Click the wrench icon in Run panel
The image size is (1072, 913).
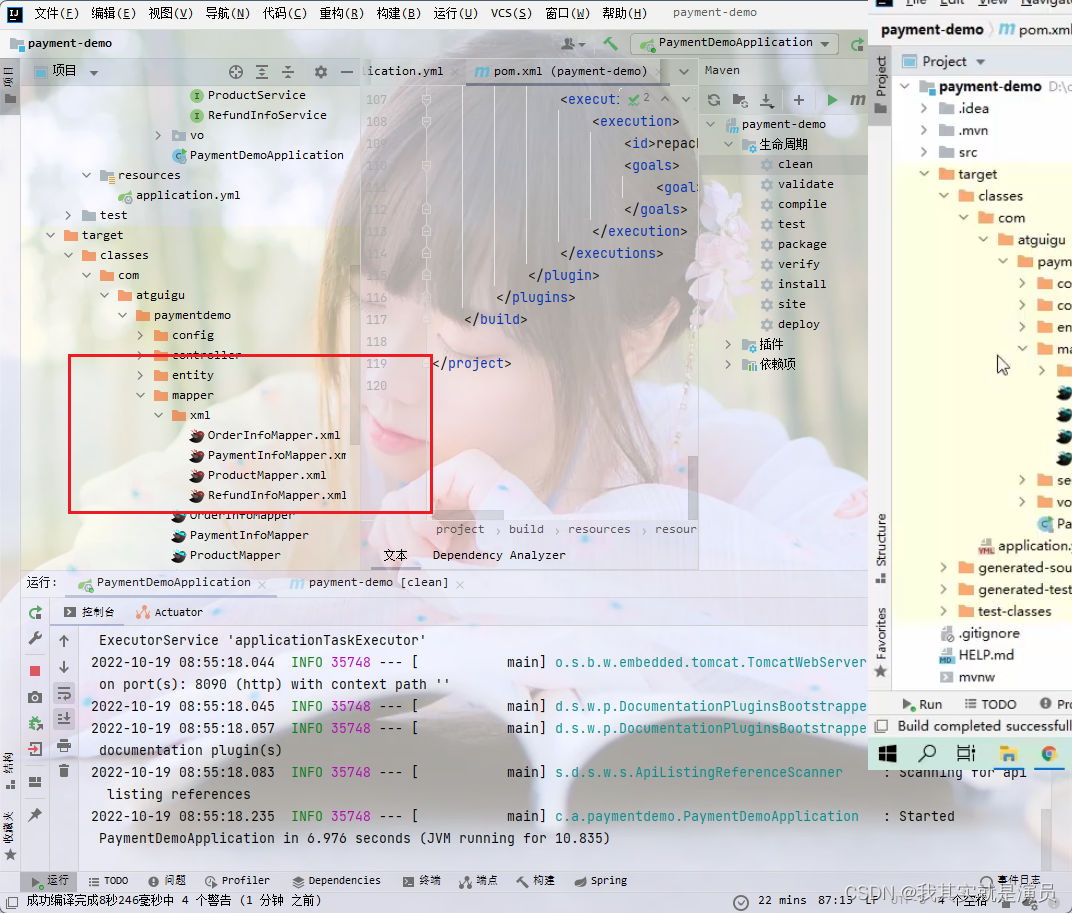[35, 638]
